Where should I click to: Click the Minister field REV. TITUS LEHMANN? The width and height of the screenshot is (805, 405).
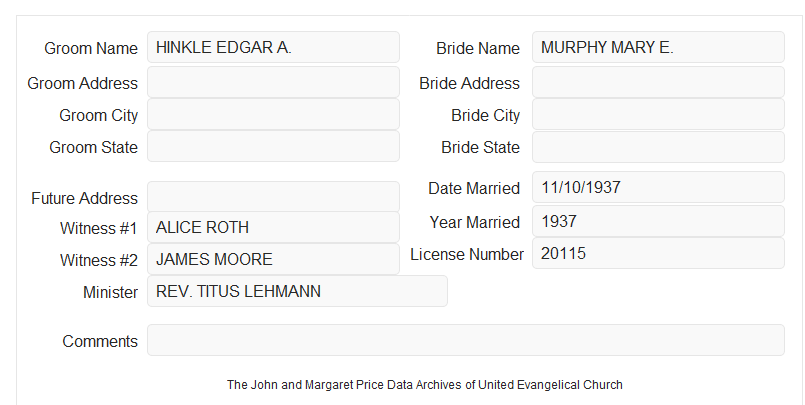[x=297, y=291]
